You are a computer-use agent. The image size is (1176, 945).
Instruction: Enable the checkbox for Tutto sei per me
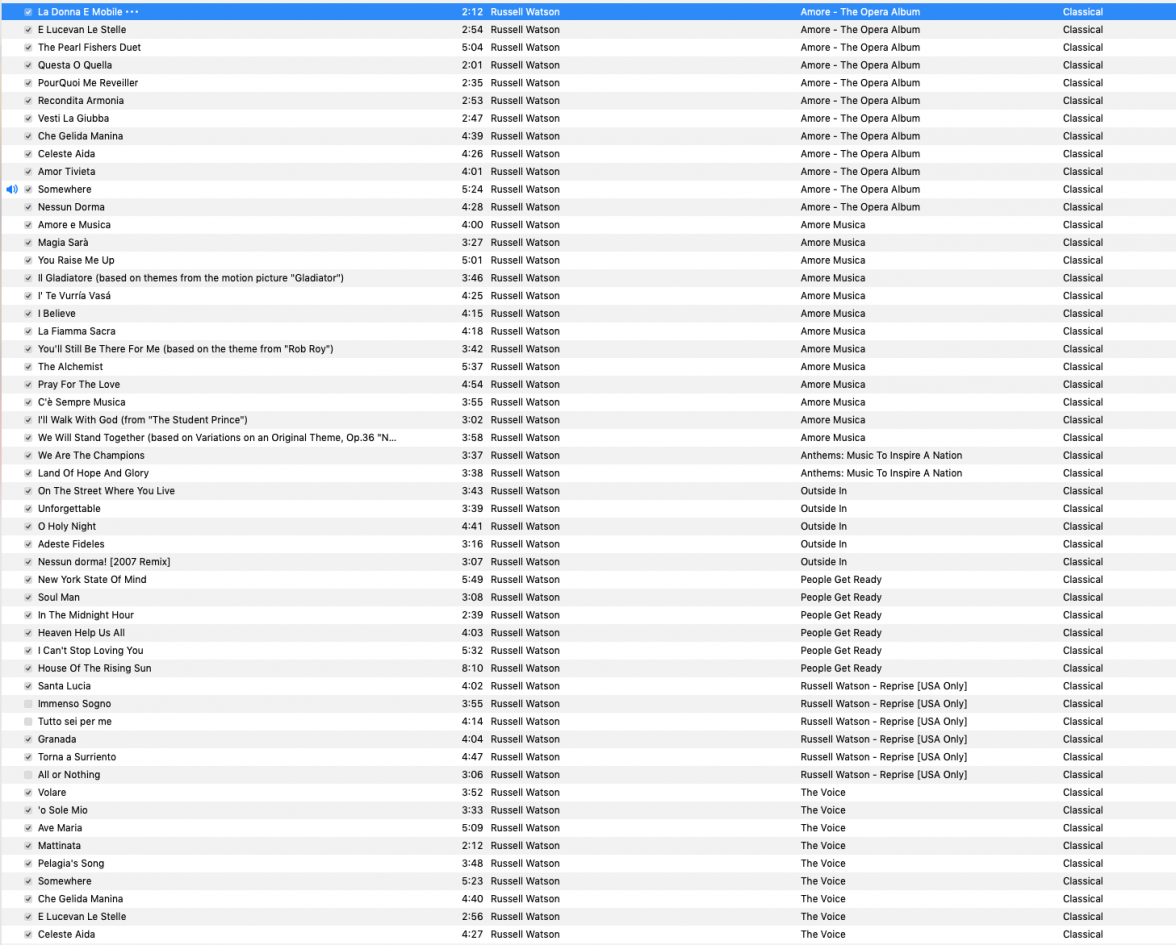(x=28, y=721)
